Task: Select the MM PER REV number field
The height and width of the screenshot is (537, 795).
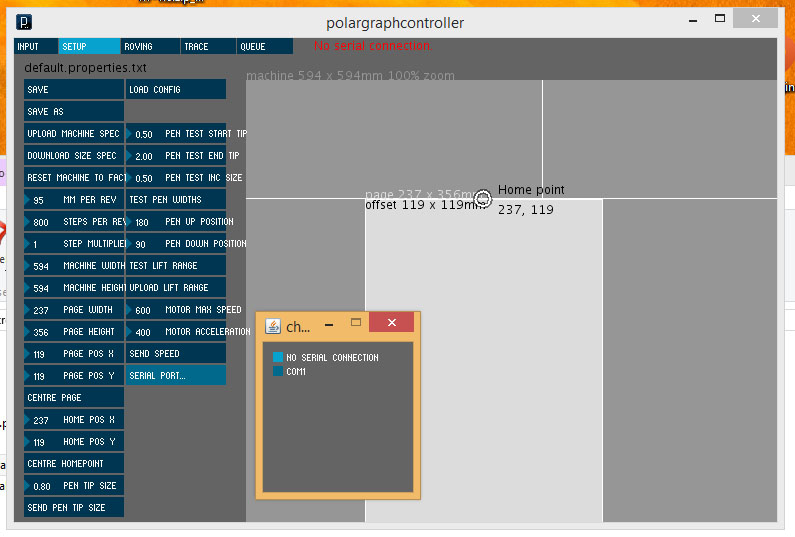Action: [74, 199]
